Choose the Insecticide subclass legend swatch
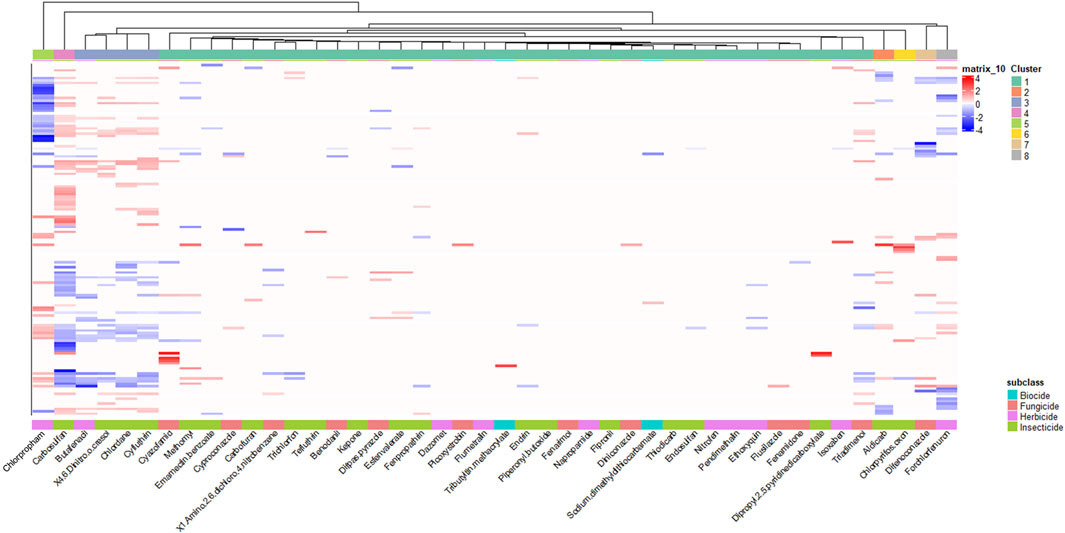The width and height of the screenshot is (1065, 533). [x=1014, y=427]
